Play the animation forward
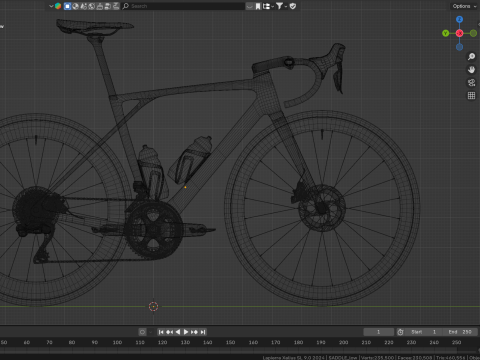Screen dimensions: 480x360 [x=186, y=332]
